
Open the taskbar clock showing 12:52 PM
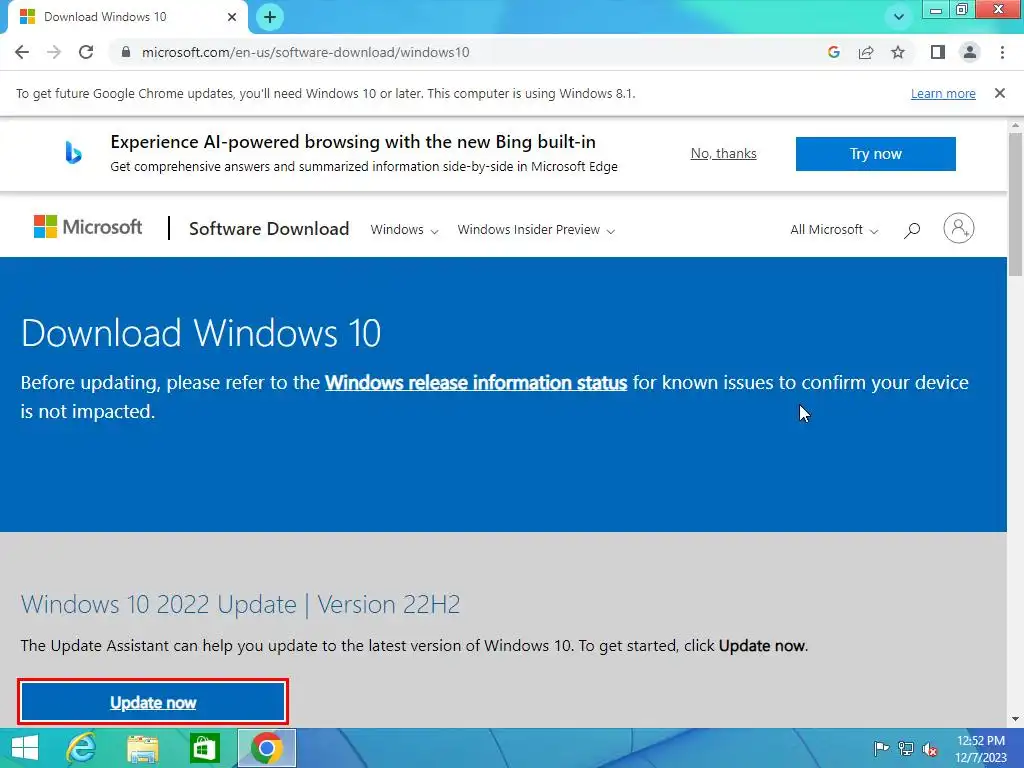pos(981,749)
